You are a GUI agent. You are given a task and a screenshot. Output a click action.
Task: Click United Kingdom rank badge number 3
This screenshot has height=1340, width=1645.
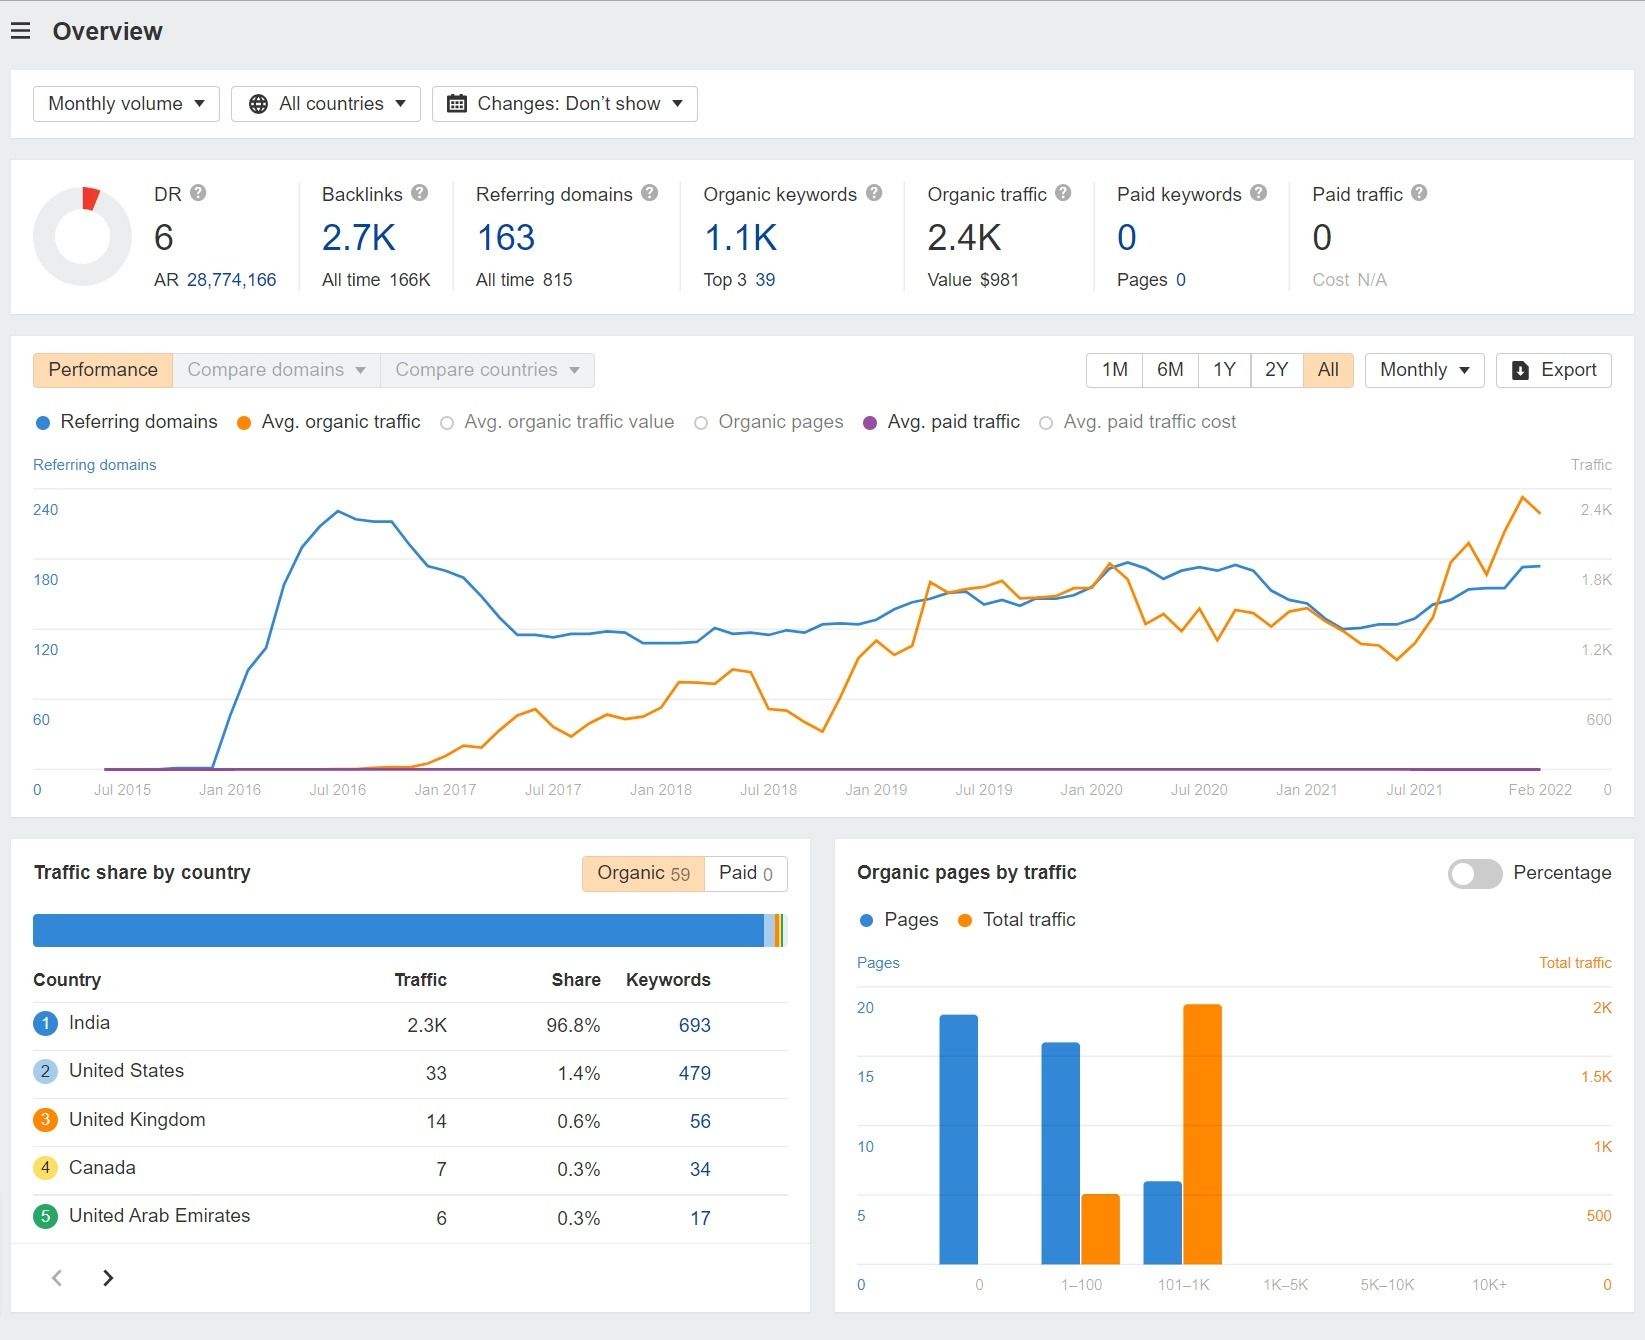click(45, 1119)
